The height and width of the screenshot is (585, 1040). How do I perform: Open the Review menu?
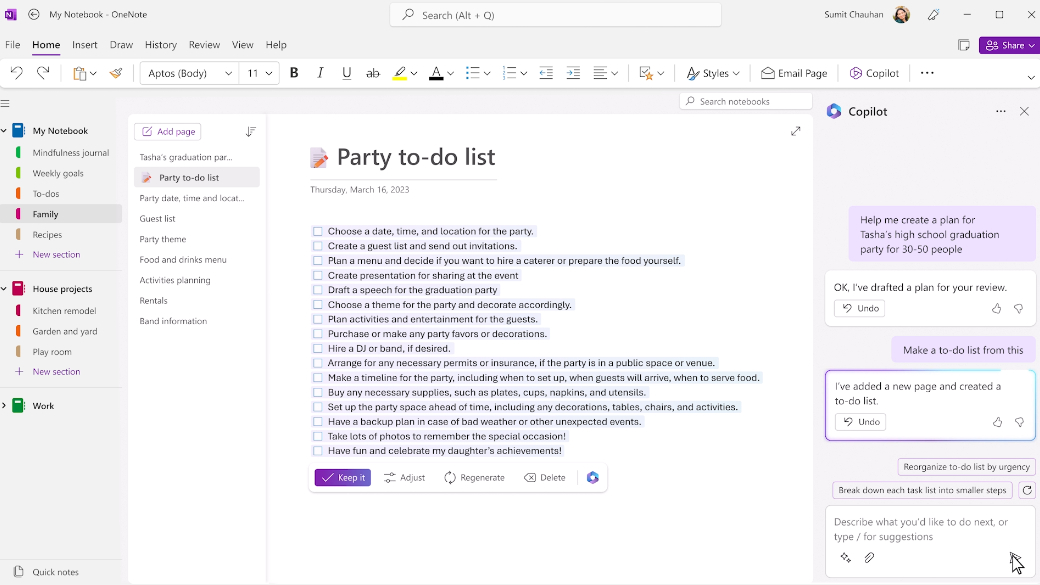pyautogui.click(x=204, y=45)
